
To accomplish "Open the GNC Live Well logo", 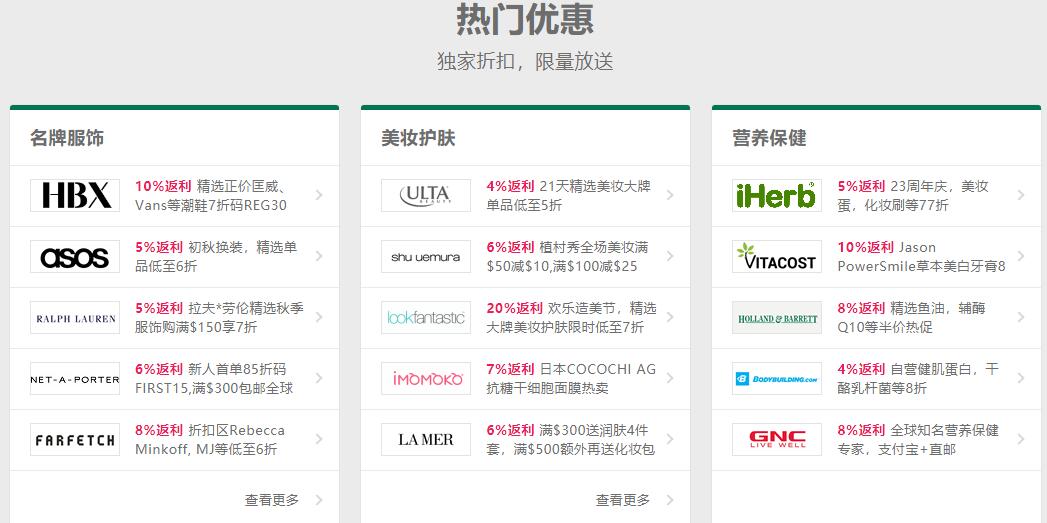I will [x=777, y=440].
